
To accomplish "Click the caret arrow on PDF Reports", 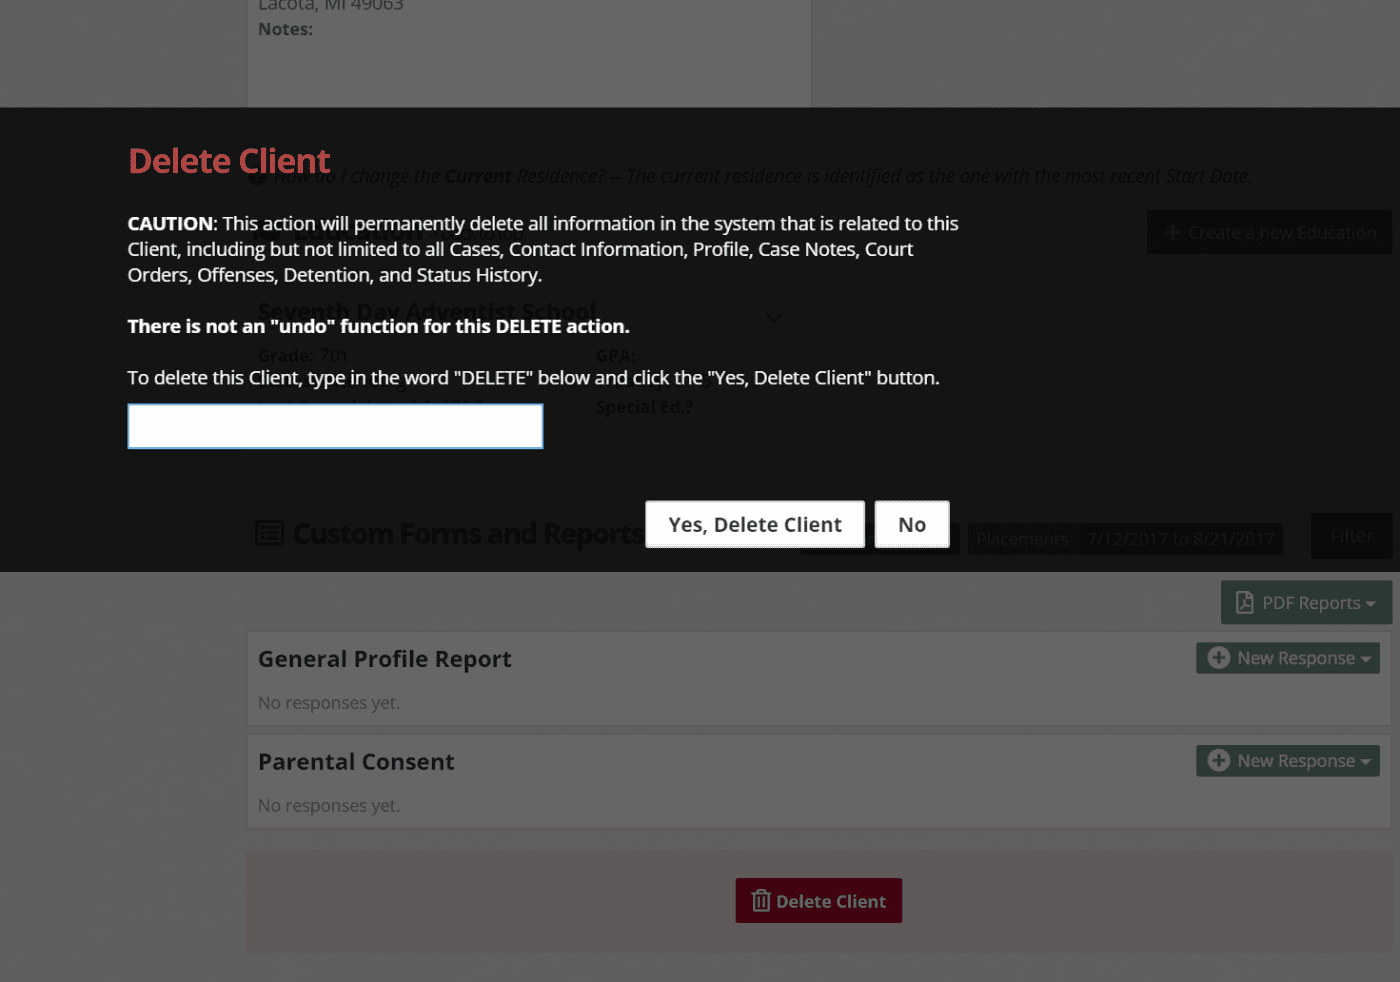I will pos(1371,604).
